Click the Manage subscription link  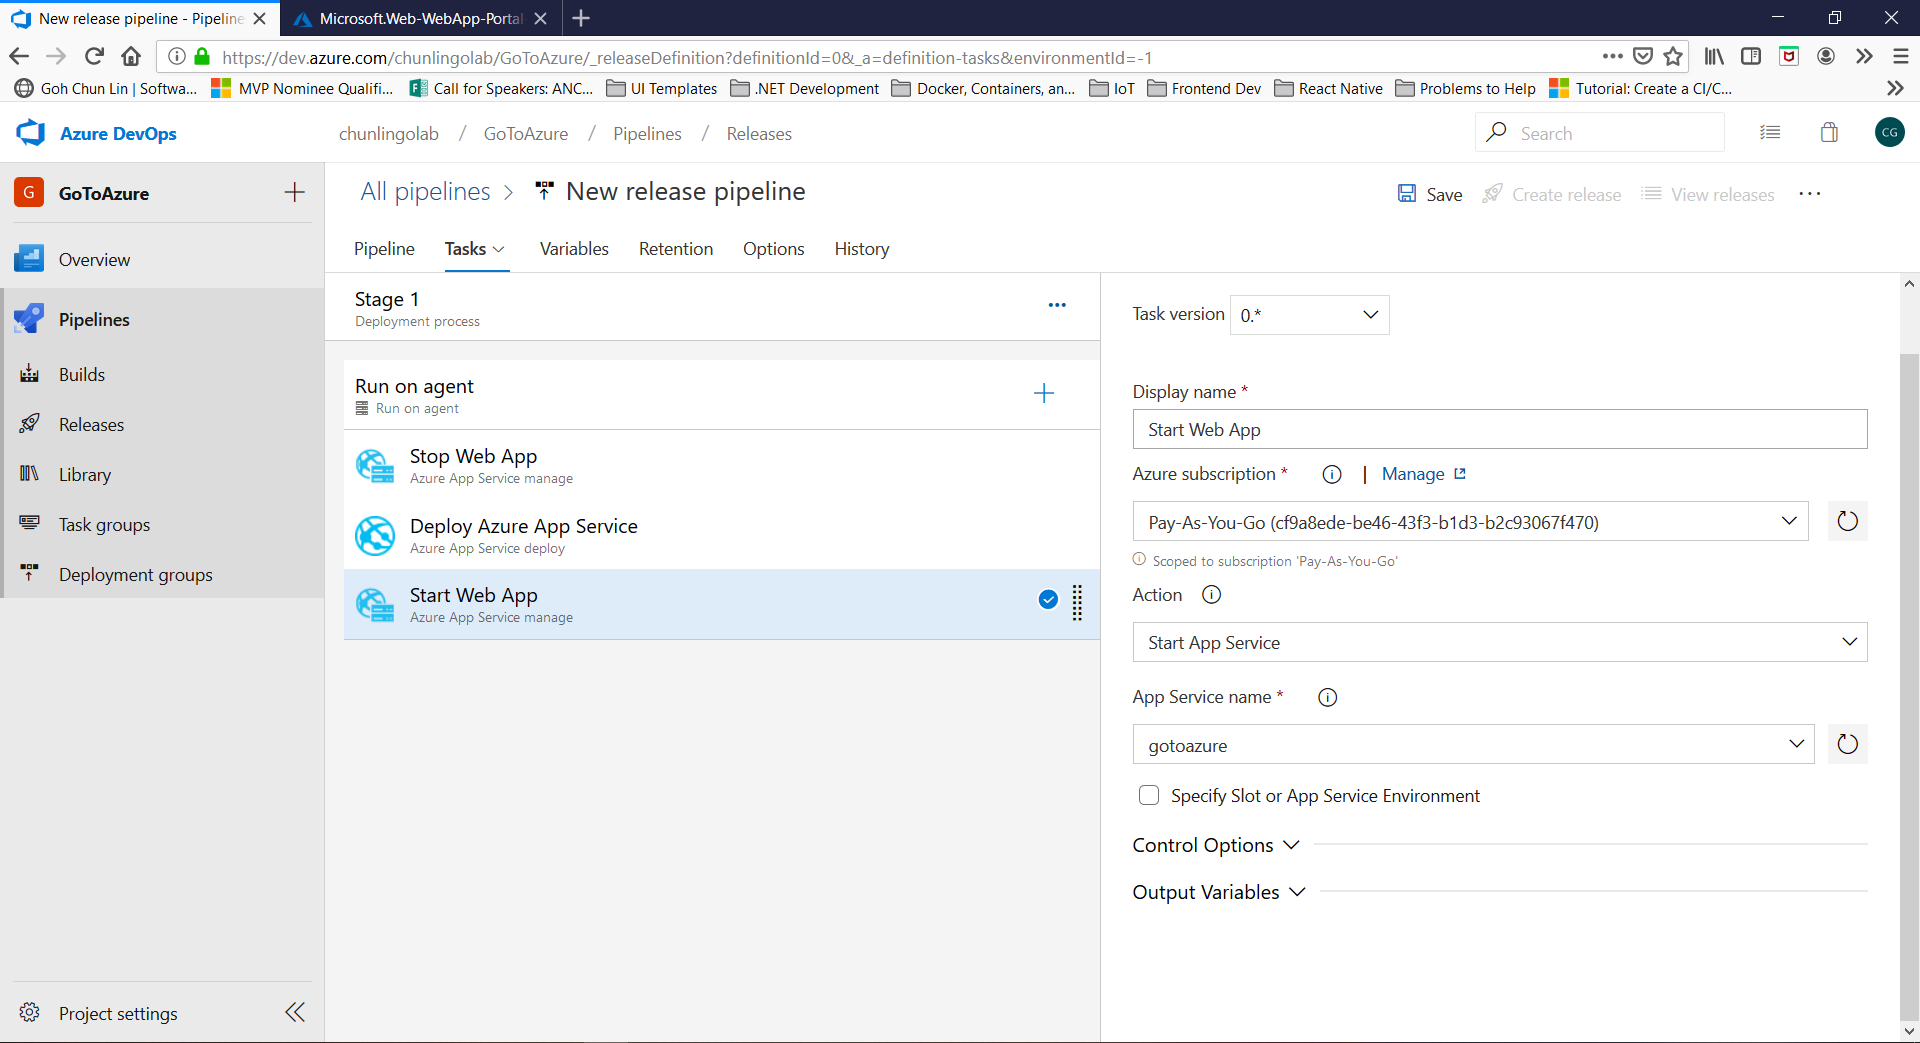click(1423, 474)
